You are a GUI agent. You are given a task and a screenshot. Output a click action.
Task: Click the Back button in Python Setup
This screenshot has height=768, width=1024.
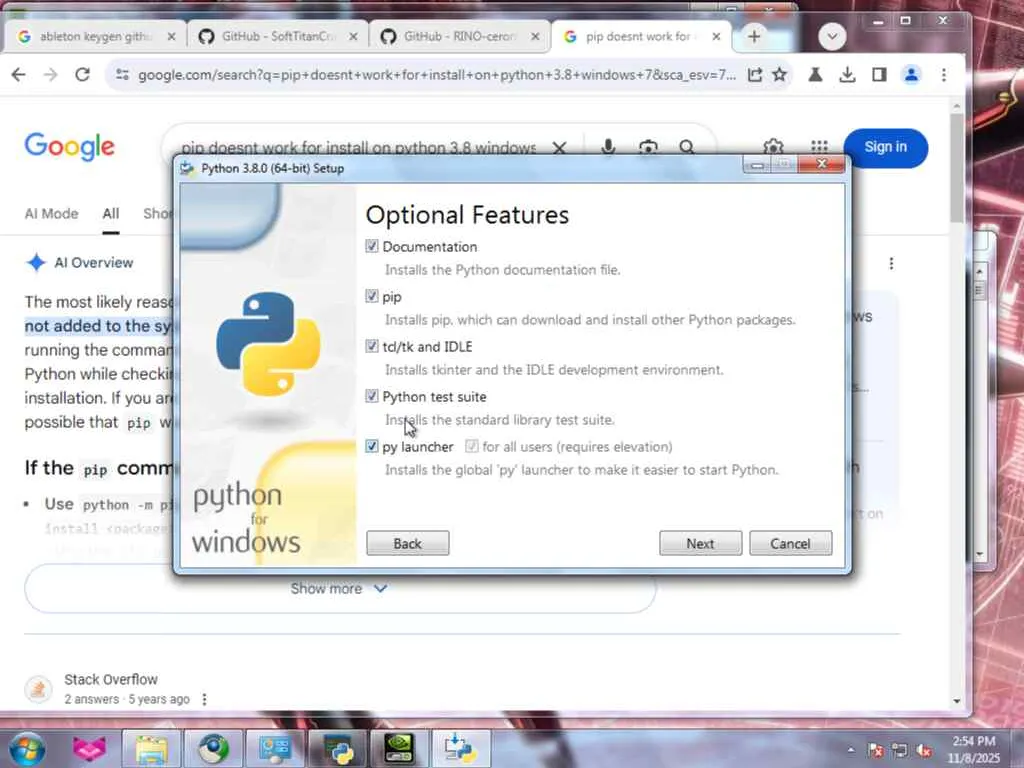(x=408, y=543)
